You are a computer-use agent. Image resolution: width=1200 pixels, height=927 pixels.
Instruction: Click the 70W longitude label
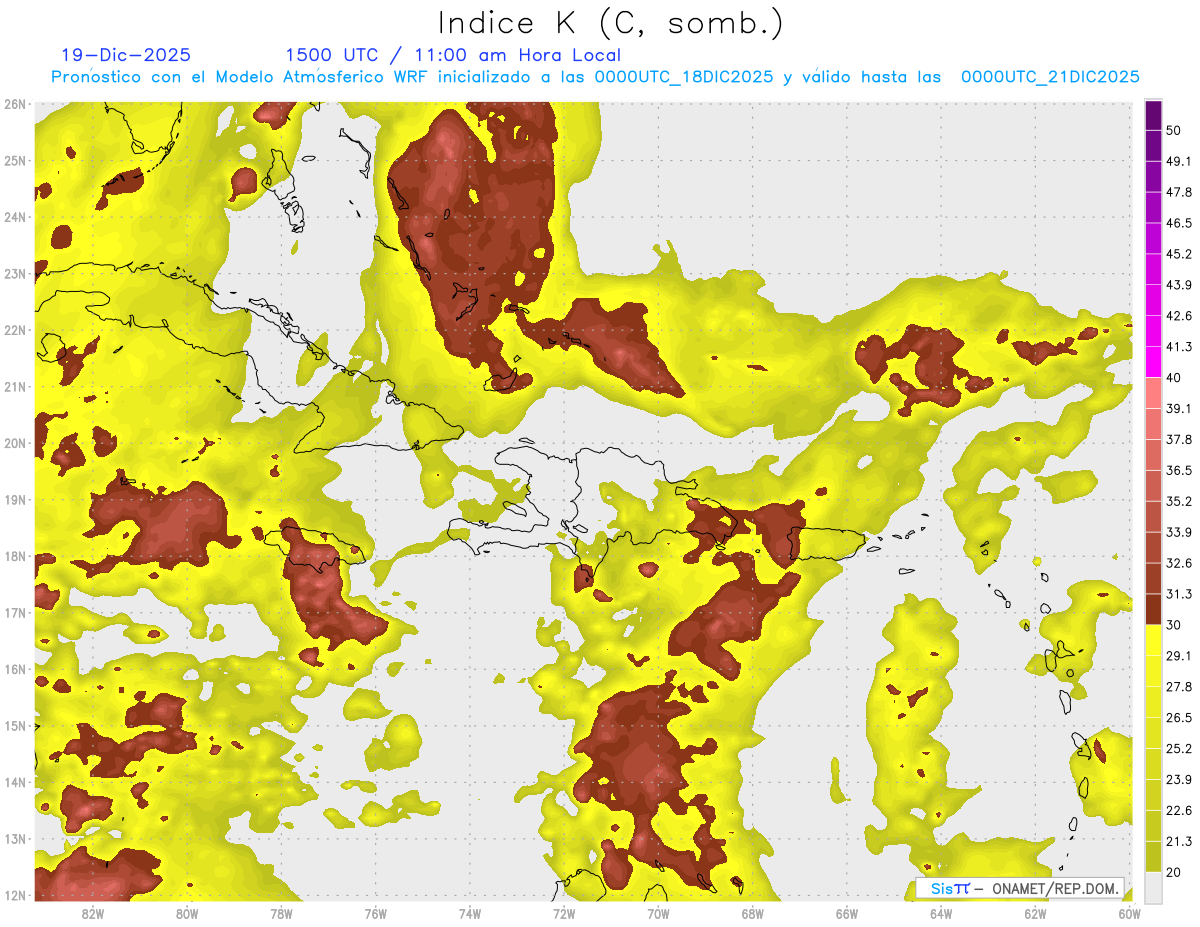(658, 914)
